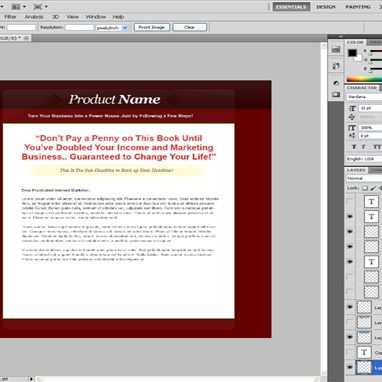Click the yellow sub-headline text on canvas

tap(117, 170)
